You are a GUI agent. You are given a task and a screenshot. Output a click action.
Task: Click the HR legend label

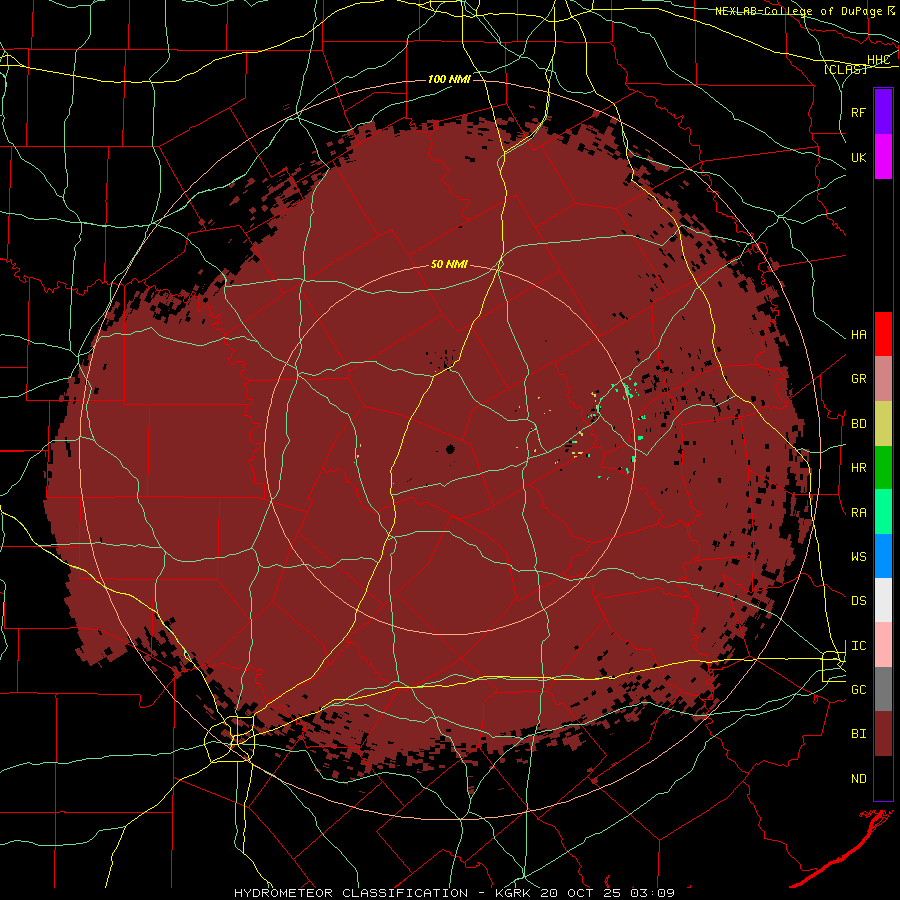click(858, 468)
